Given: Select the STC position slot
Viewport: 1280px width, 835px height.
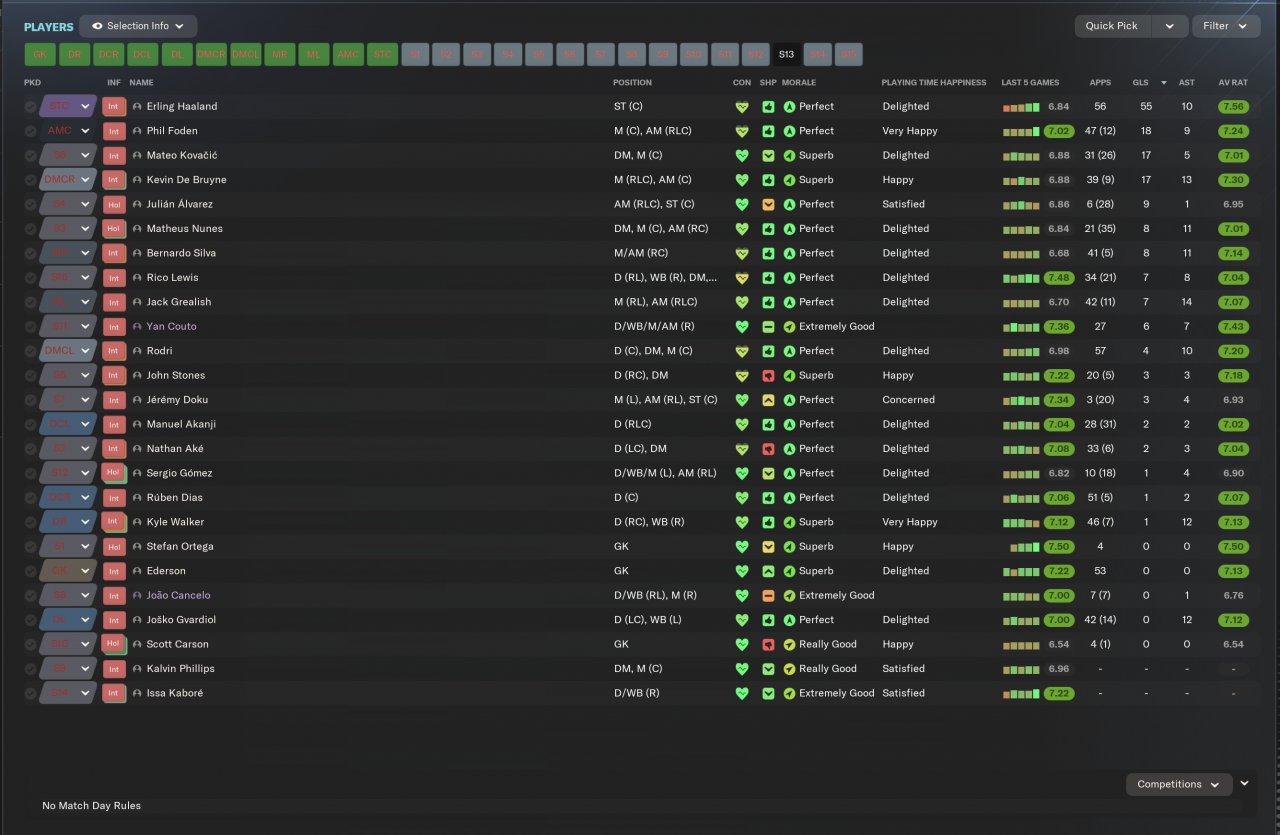Looking at the screenshot, I should 382,55.
